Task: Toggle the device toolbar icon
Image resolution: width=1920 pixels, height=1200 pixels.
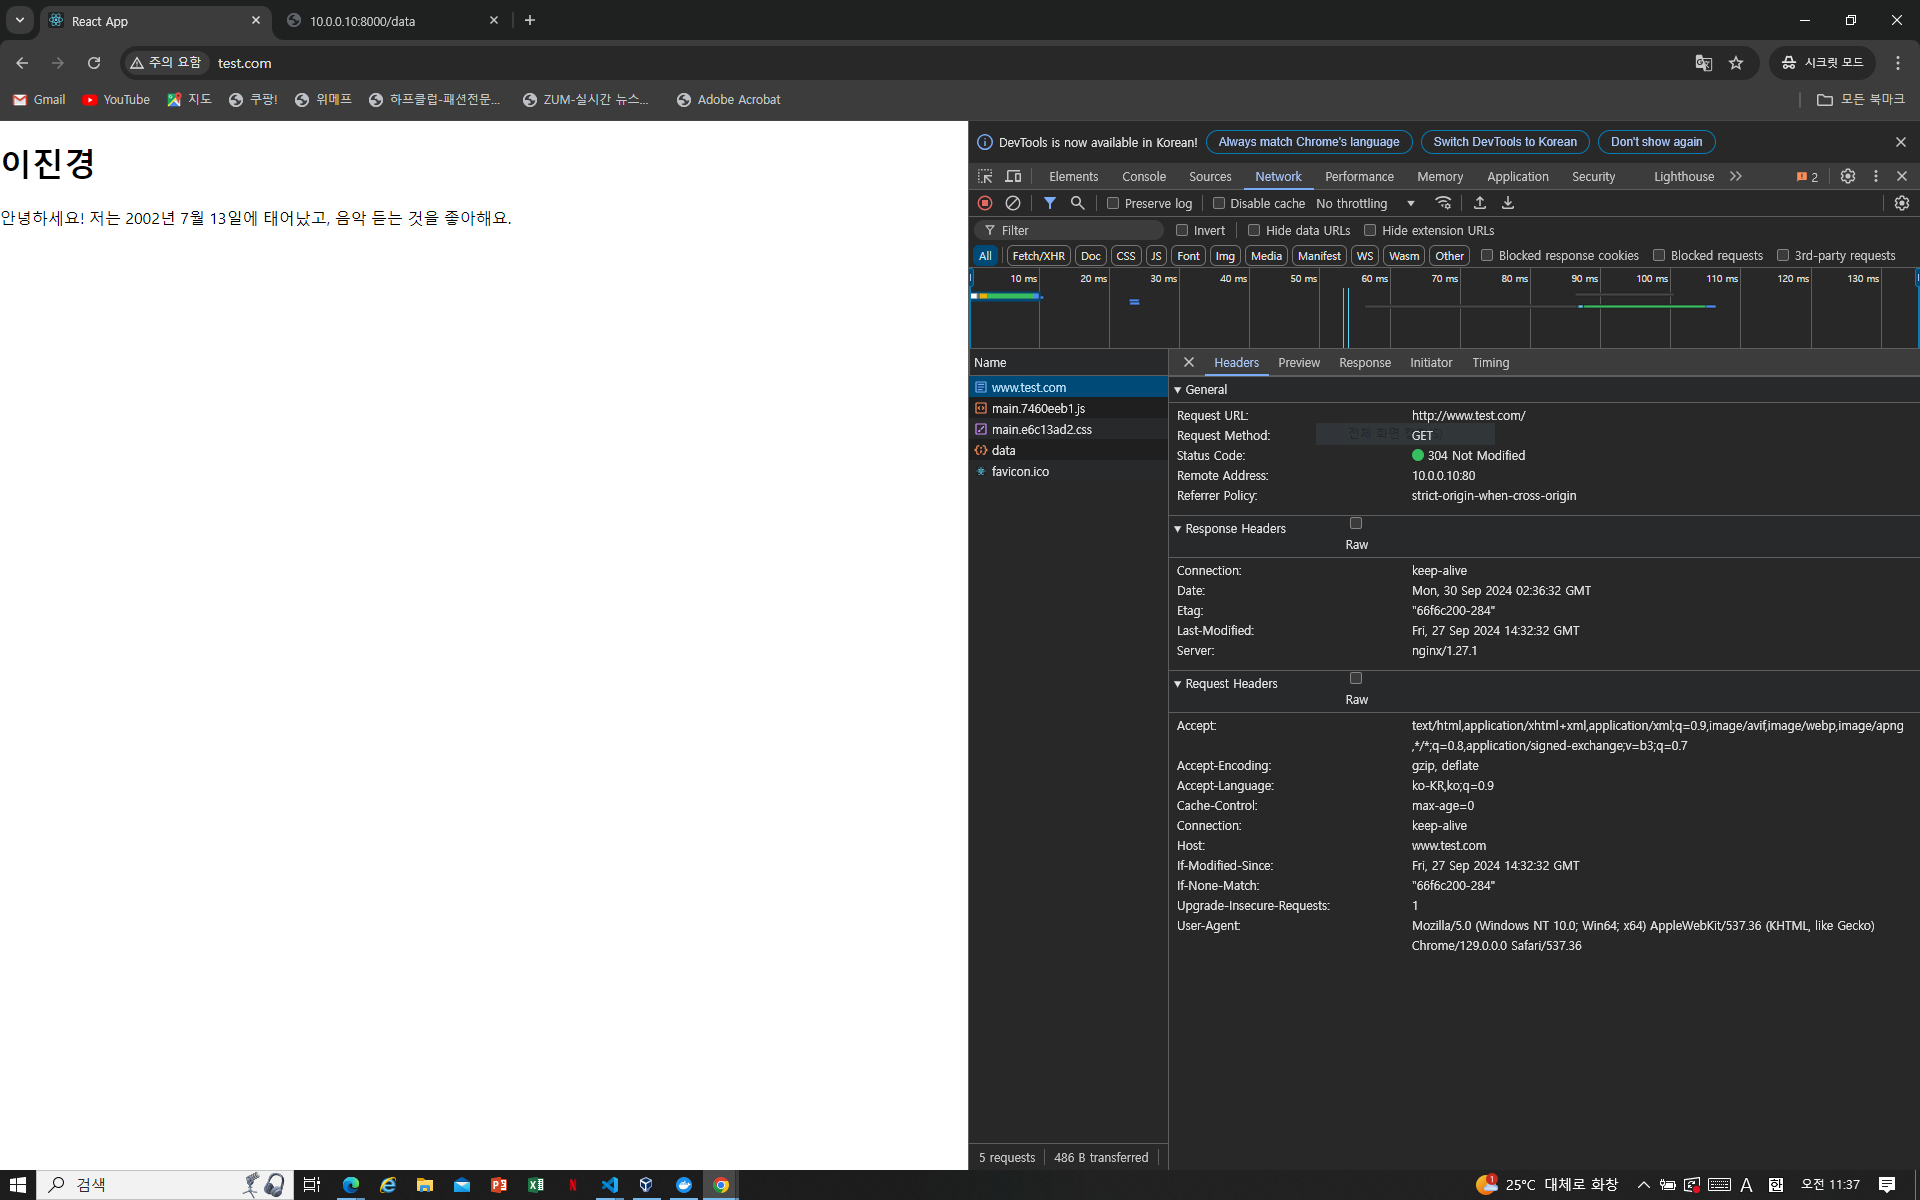Action: (x=1013, y=176)
